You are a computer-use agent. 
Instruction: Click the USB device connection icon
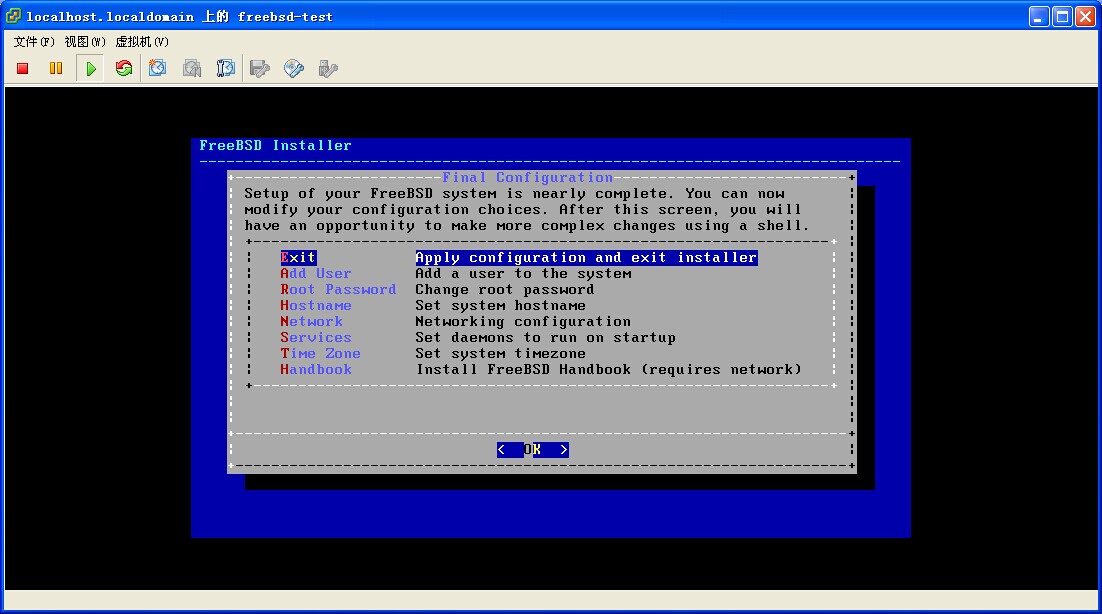[x=327, y=68]
